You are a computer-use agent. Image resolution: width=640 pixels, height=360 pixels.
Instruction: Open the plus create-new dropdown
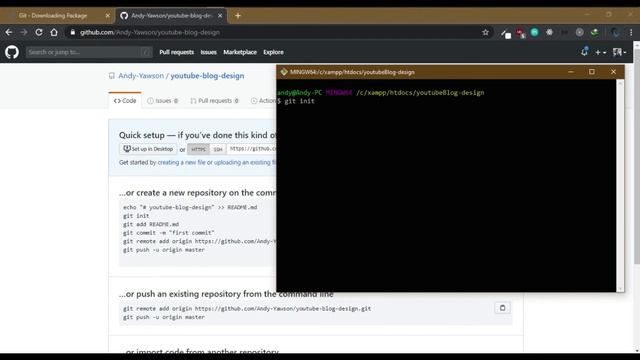[600, 52]
